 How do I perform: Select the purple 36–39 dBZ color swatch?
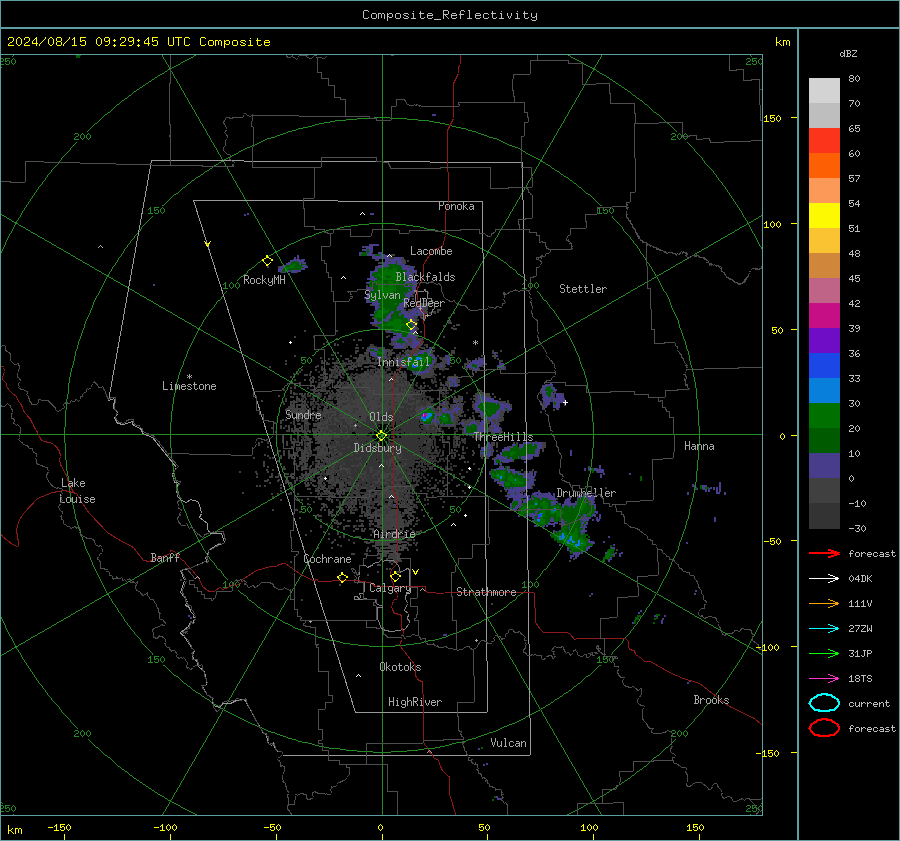[x=824, y=341]
